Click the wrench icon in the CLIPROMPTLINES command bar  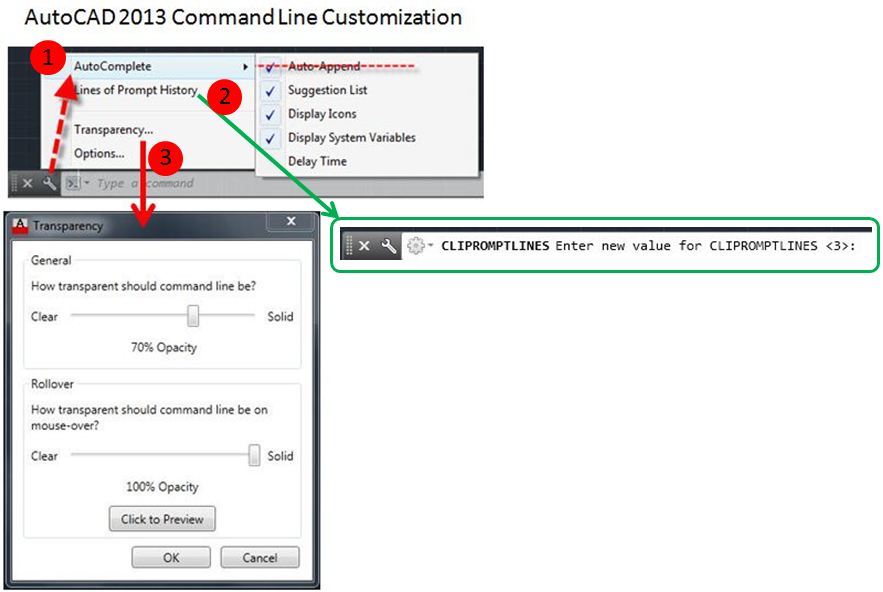coord(389,245)
